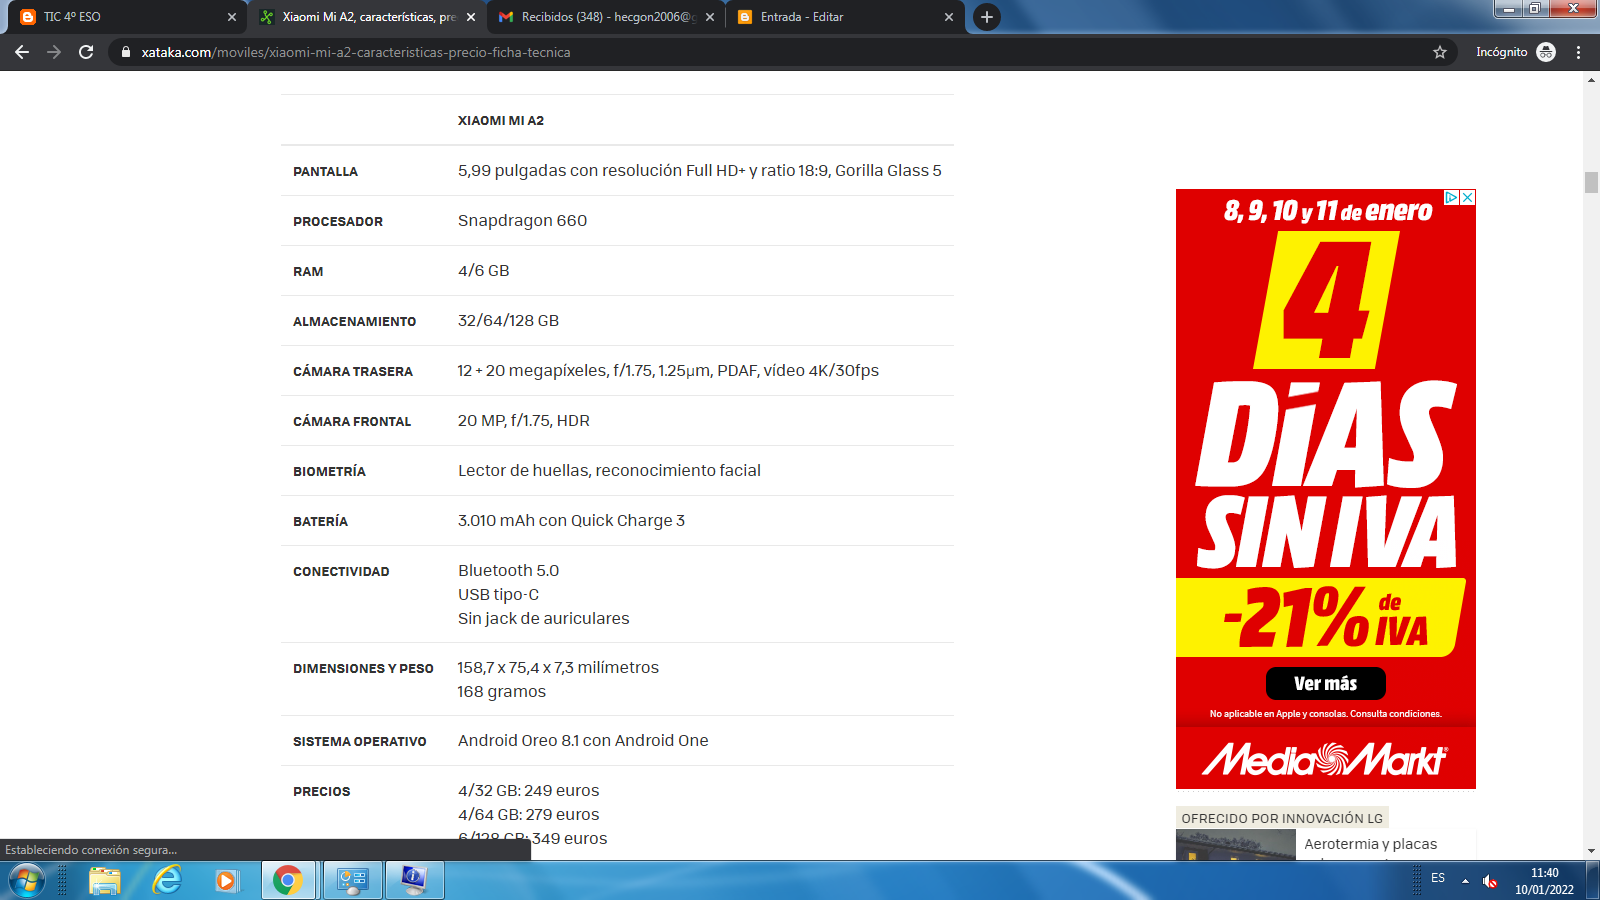Close the Entrada - Editar tab

[949, 17]
